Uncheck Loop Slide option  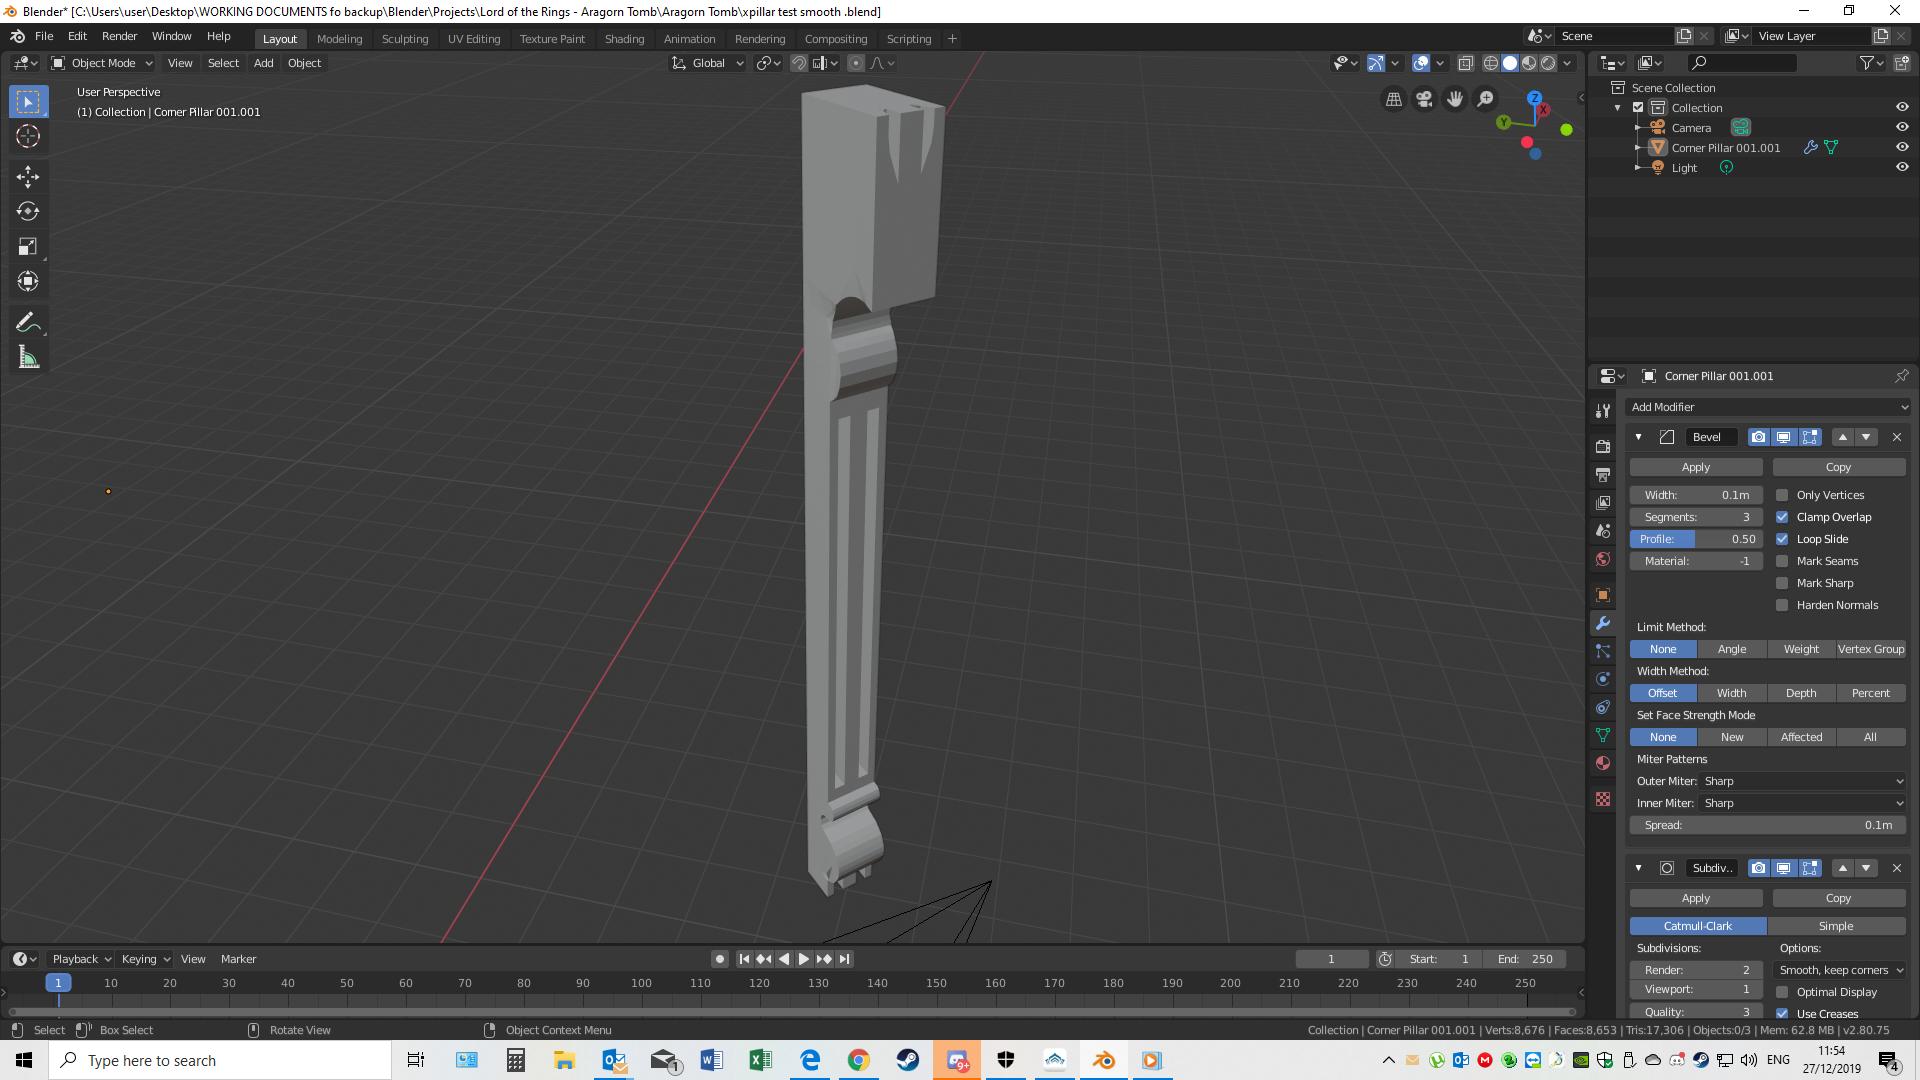(1782, 539)
